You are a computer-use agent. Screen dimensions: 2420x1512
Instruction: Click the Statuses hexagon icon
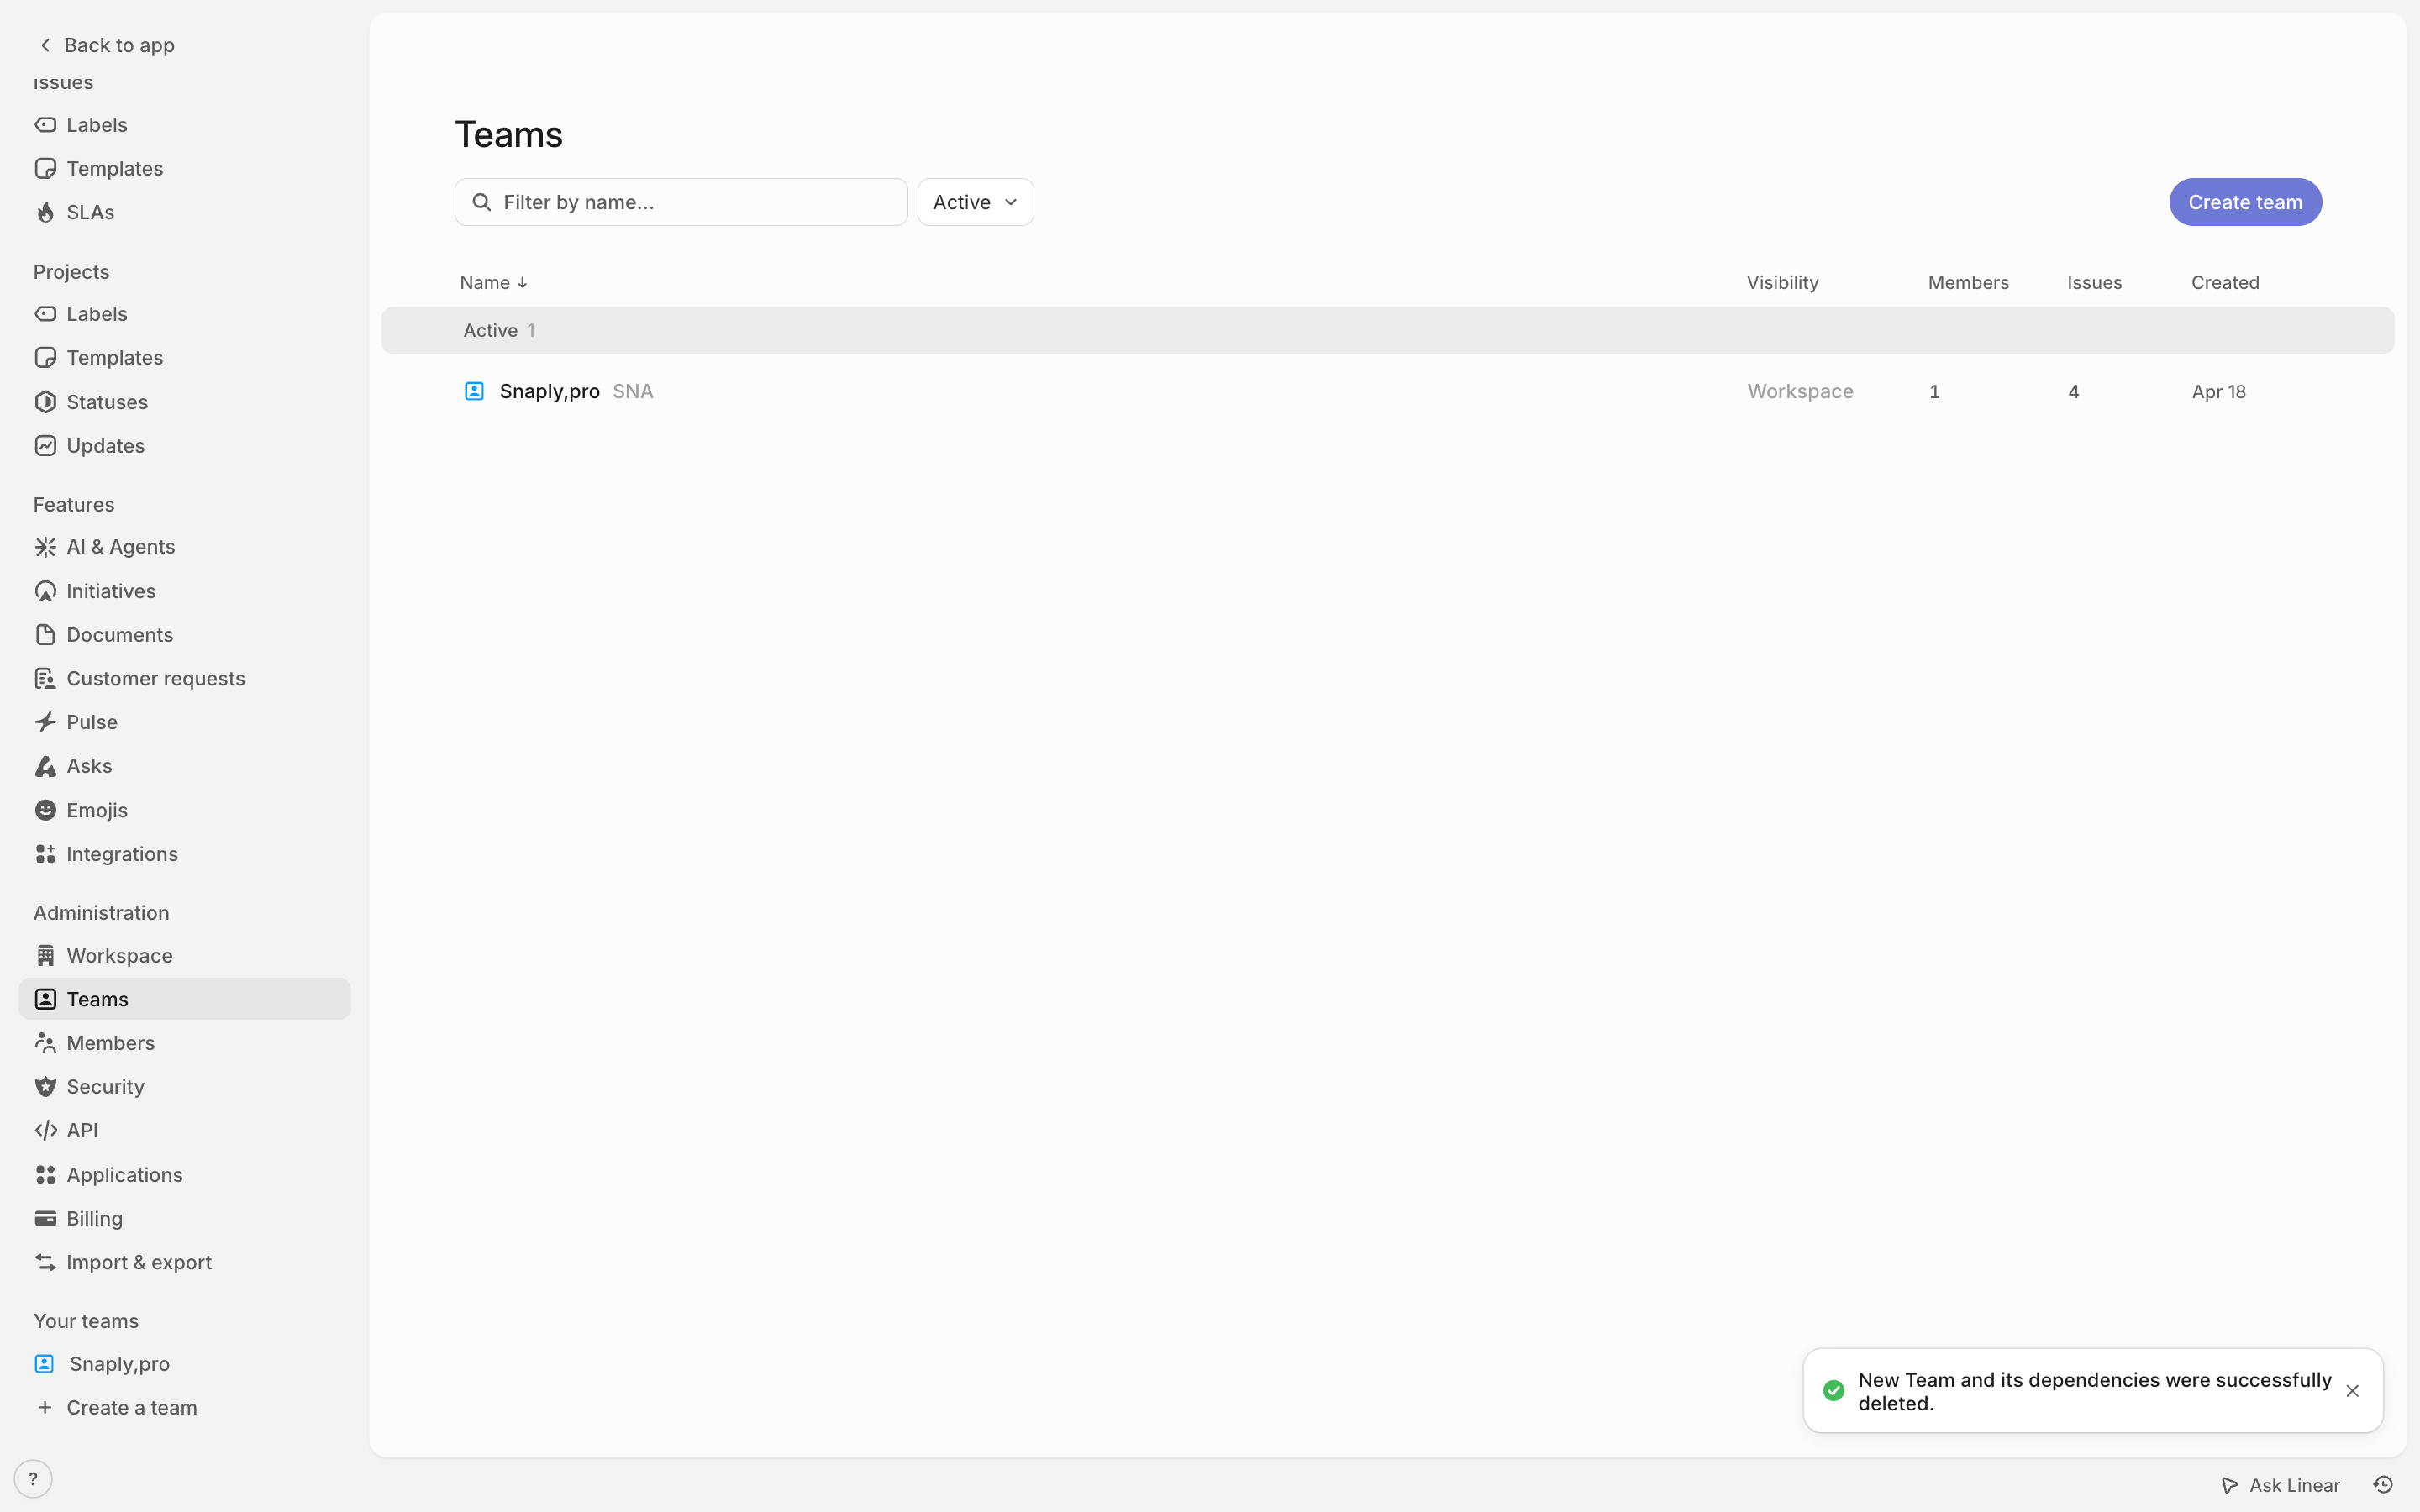coord(45,402)
